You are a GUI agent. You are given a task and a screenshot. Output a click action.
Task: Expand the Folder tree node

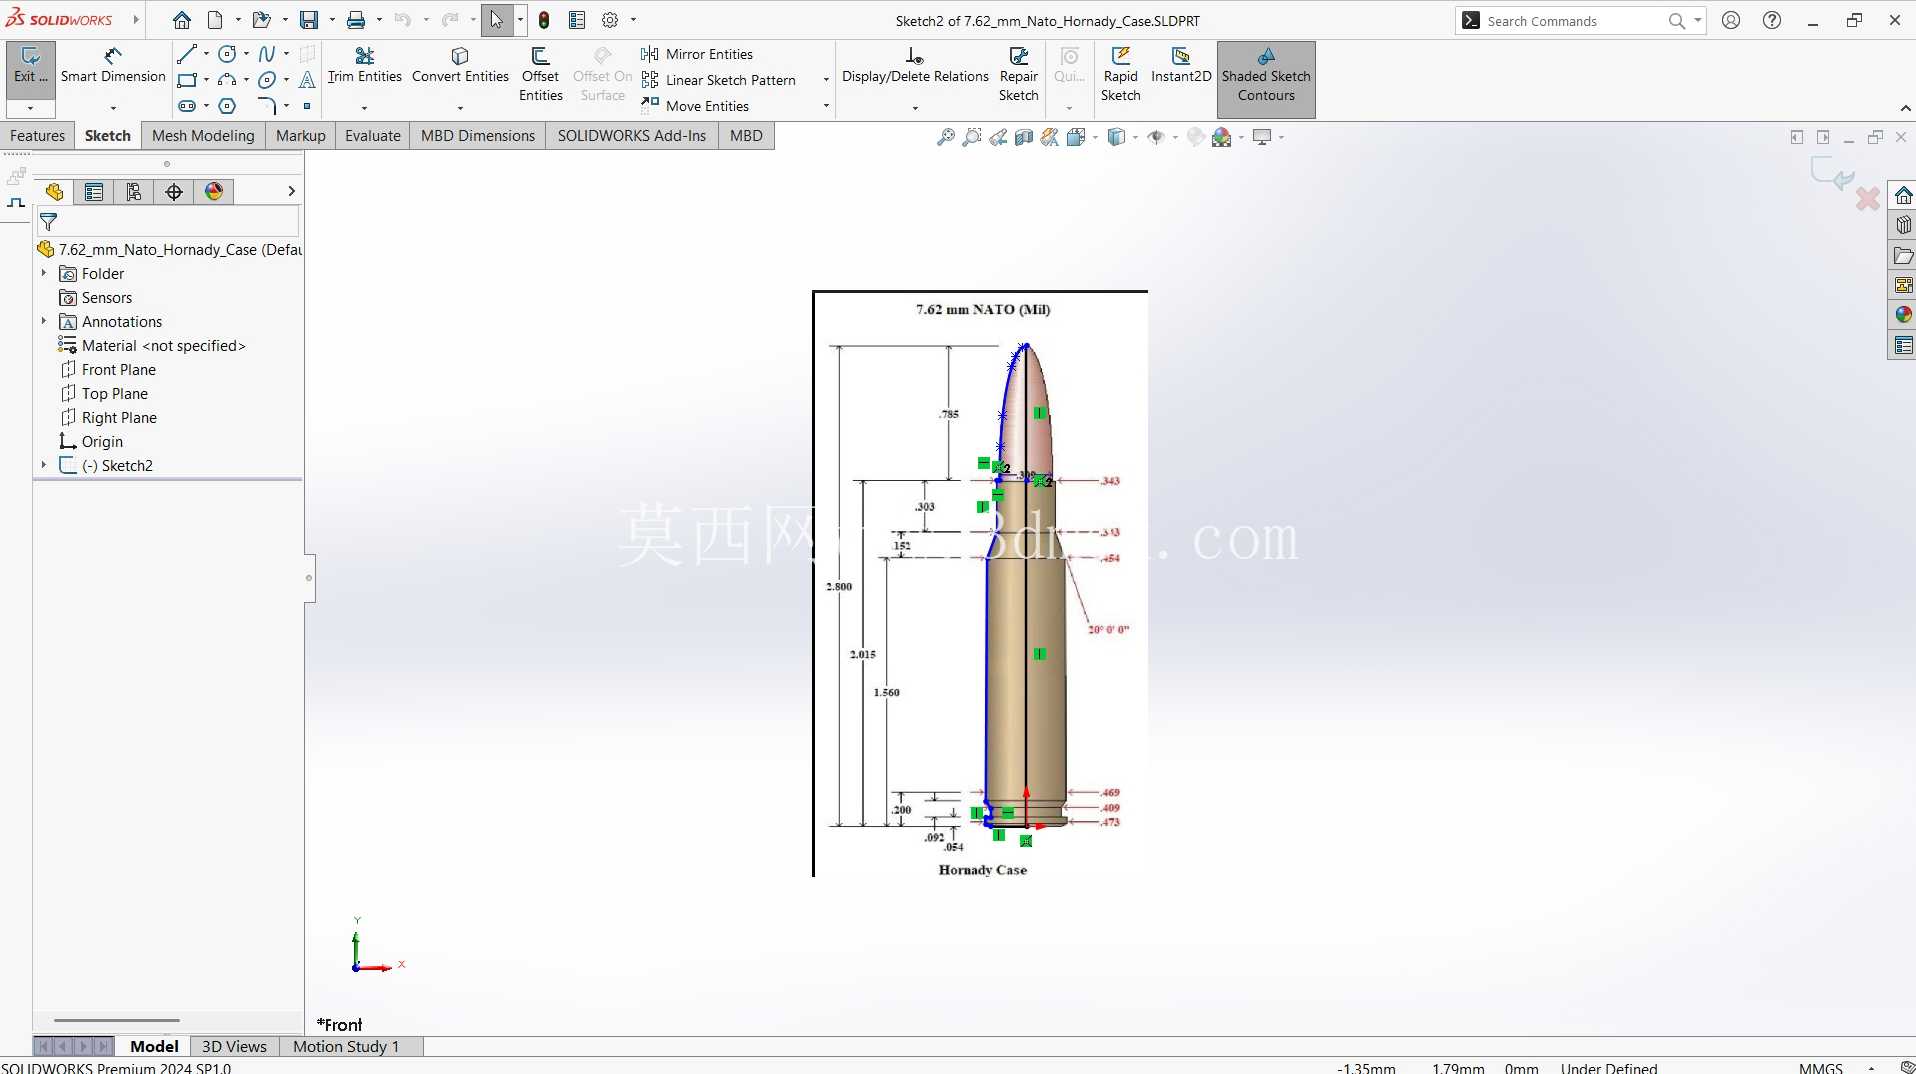(44, 273)
